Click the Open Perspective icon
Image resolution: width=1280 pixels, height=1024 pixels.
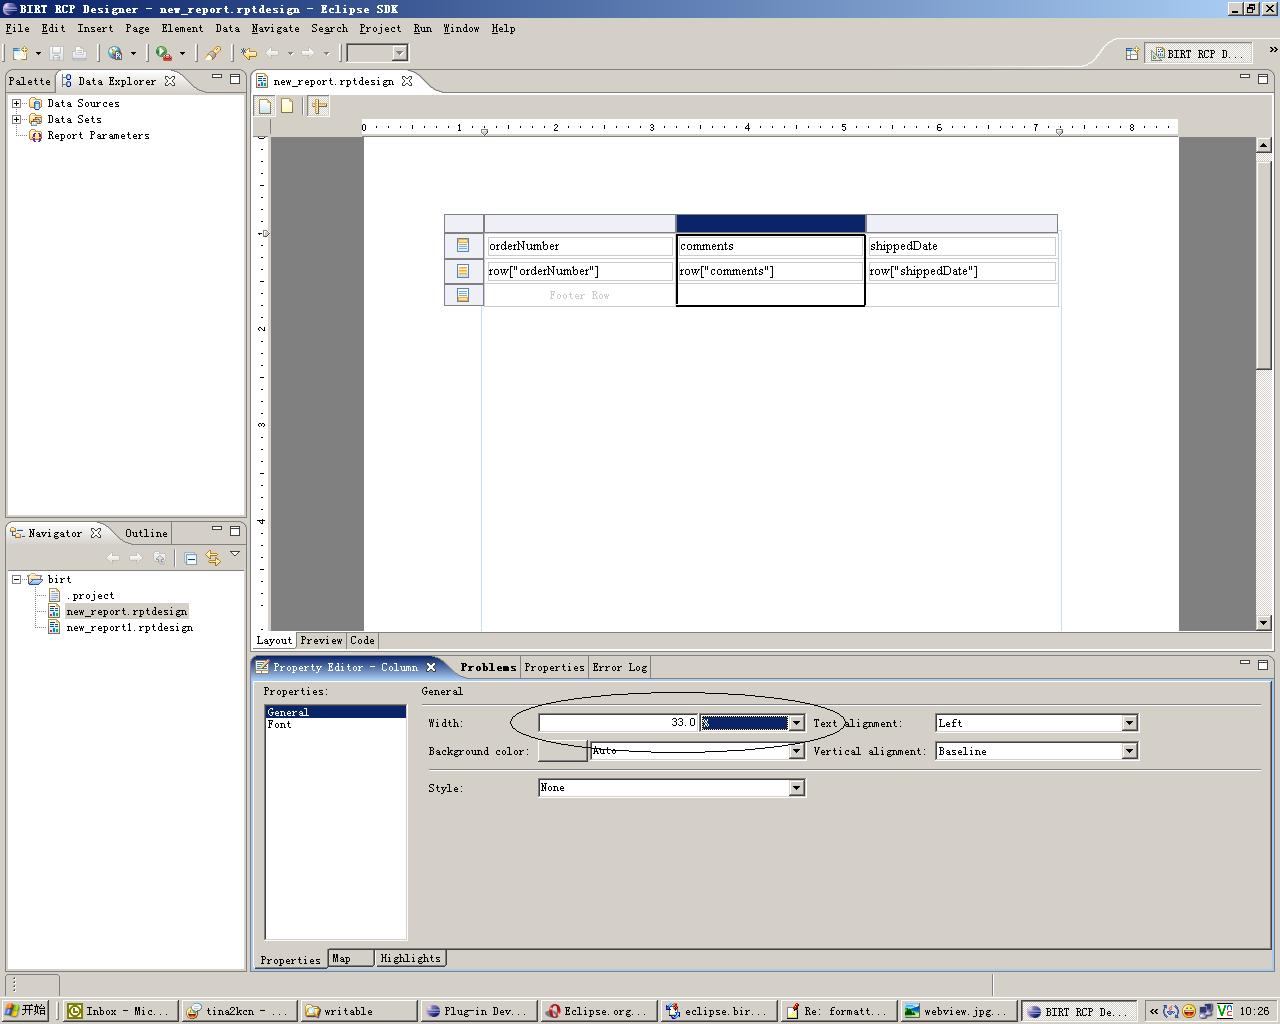1132,54
